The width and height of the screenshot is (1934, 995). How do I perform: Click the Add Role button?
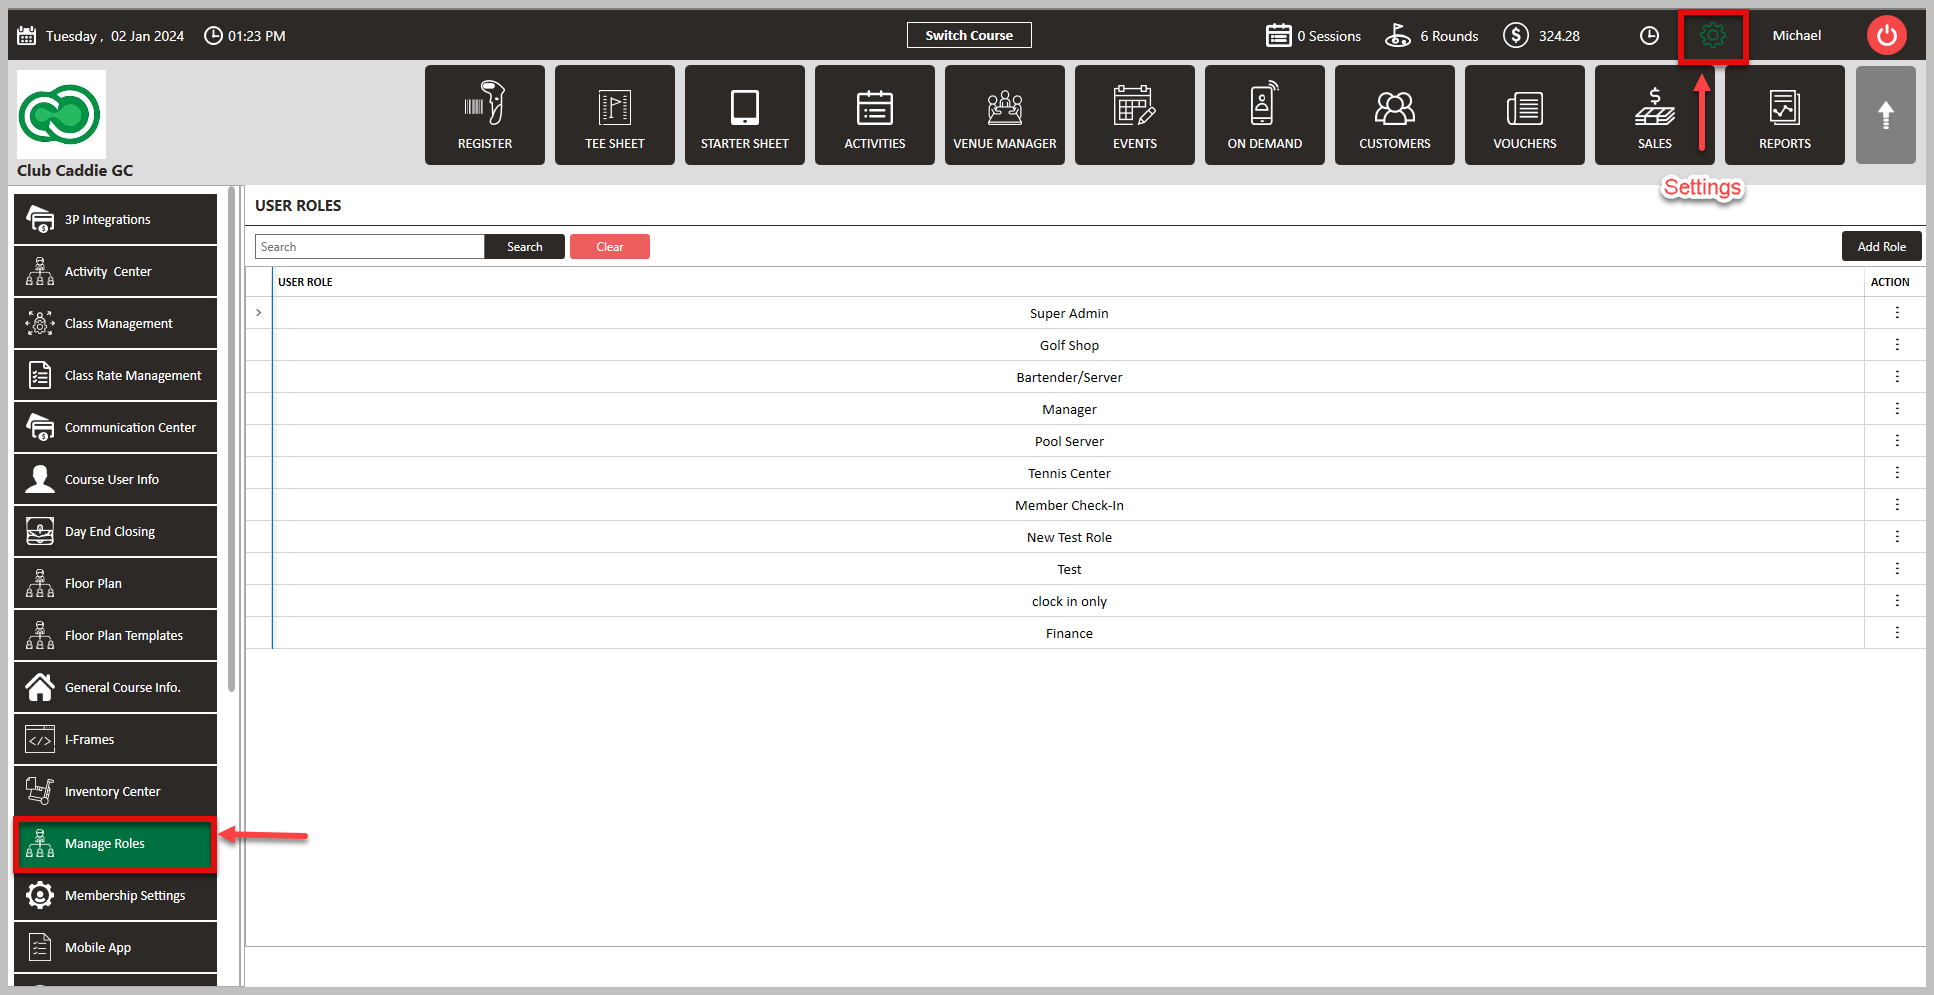pos(1882,246)
